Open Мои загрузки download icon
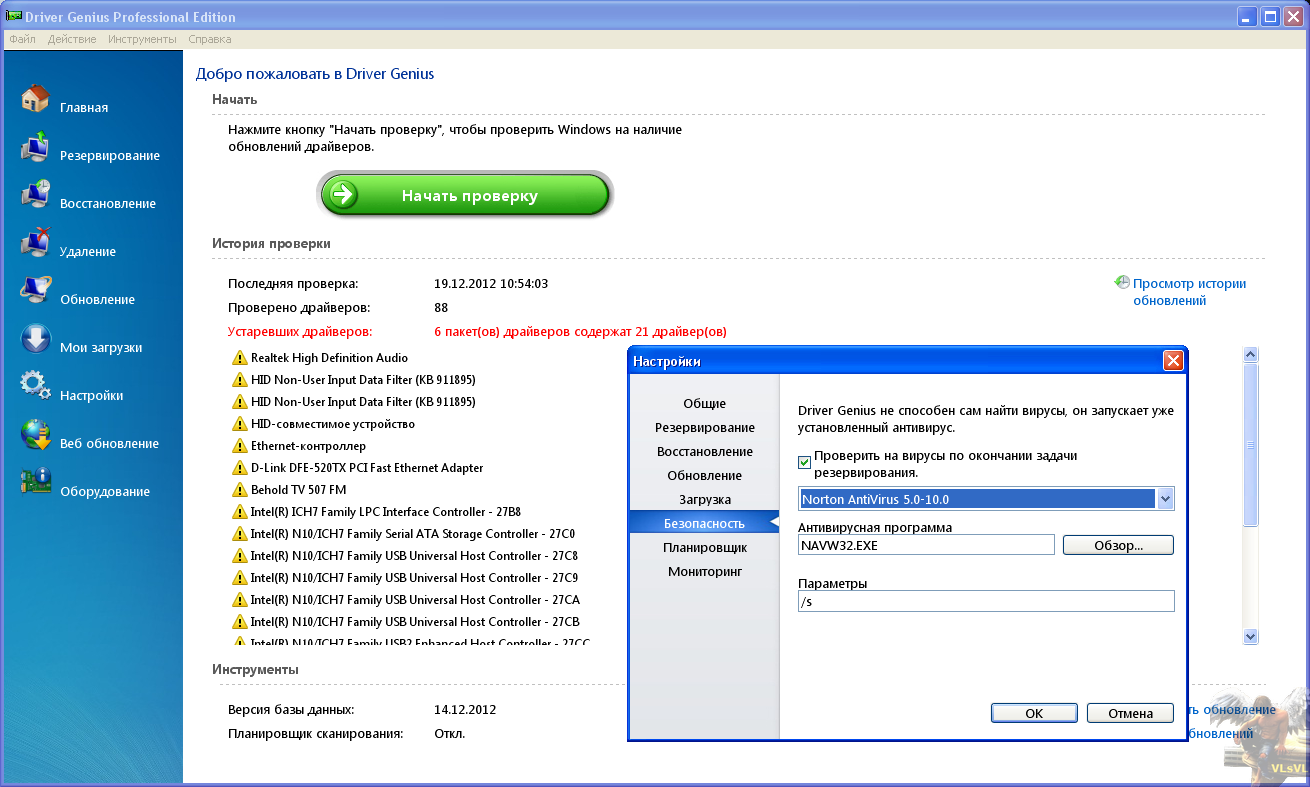 point(35,339)
